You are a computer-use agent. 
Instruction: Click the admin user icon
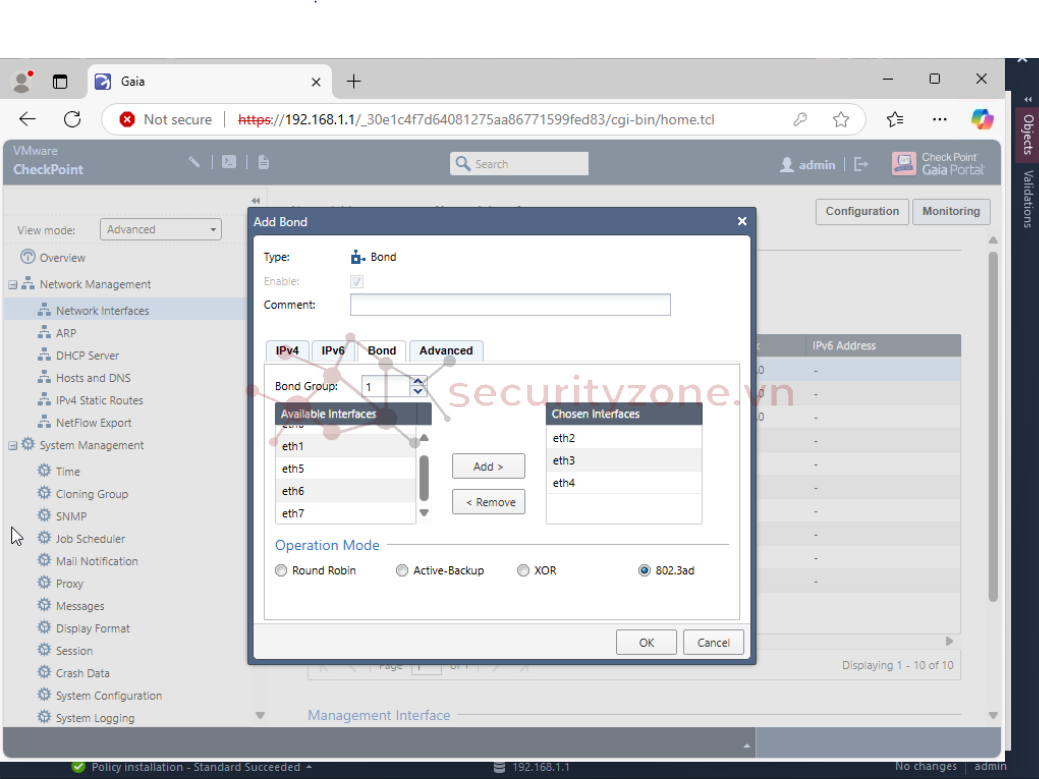coord(787,164)
